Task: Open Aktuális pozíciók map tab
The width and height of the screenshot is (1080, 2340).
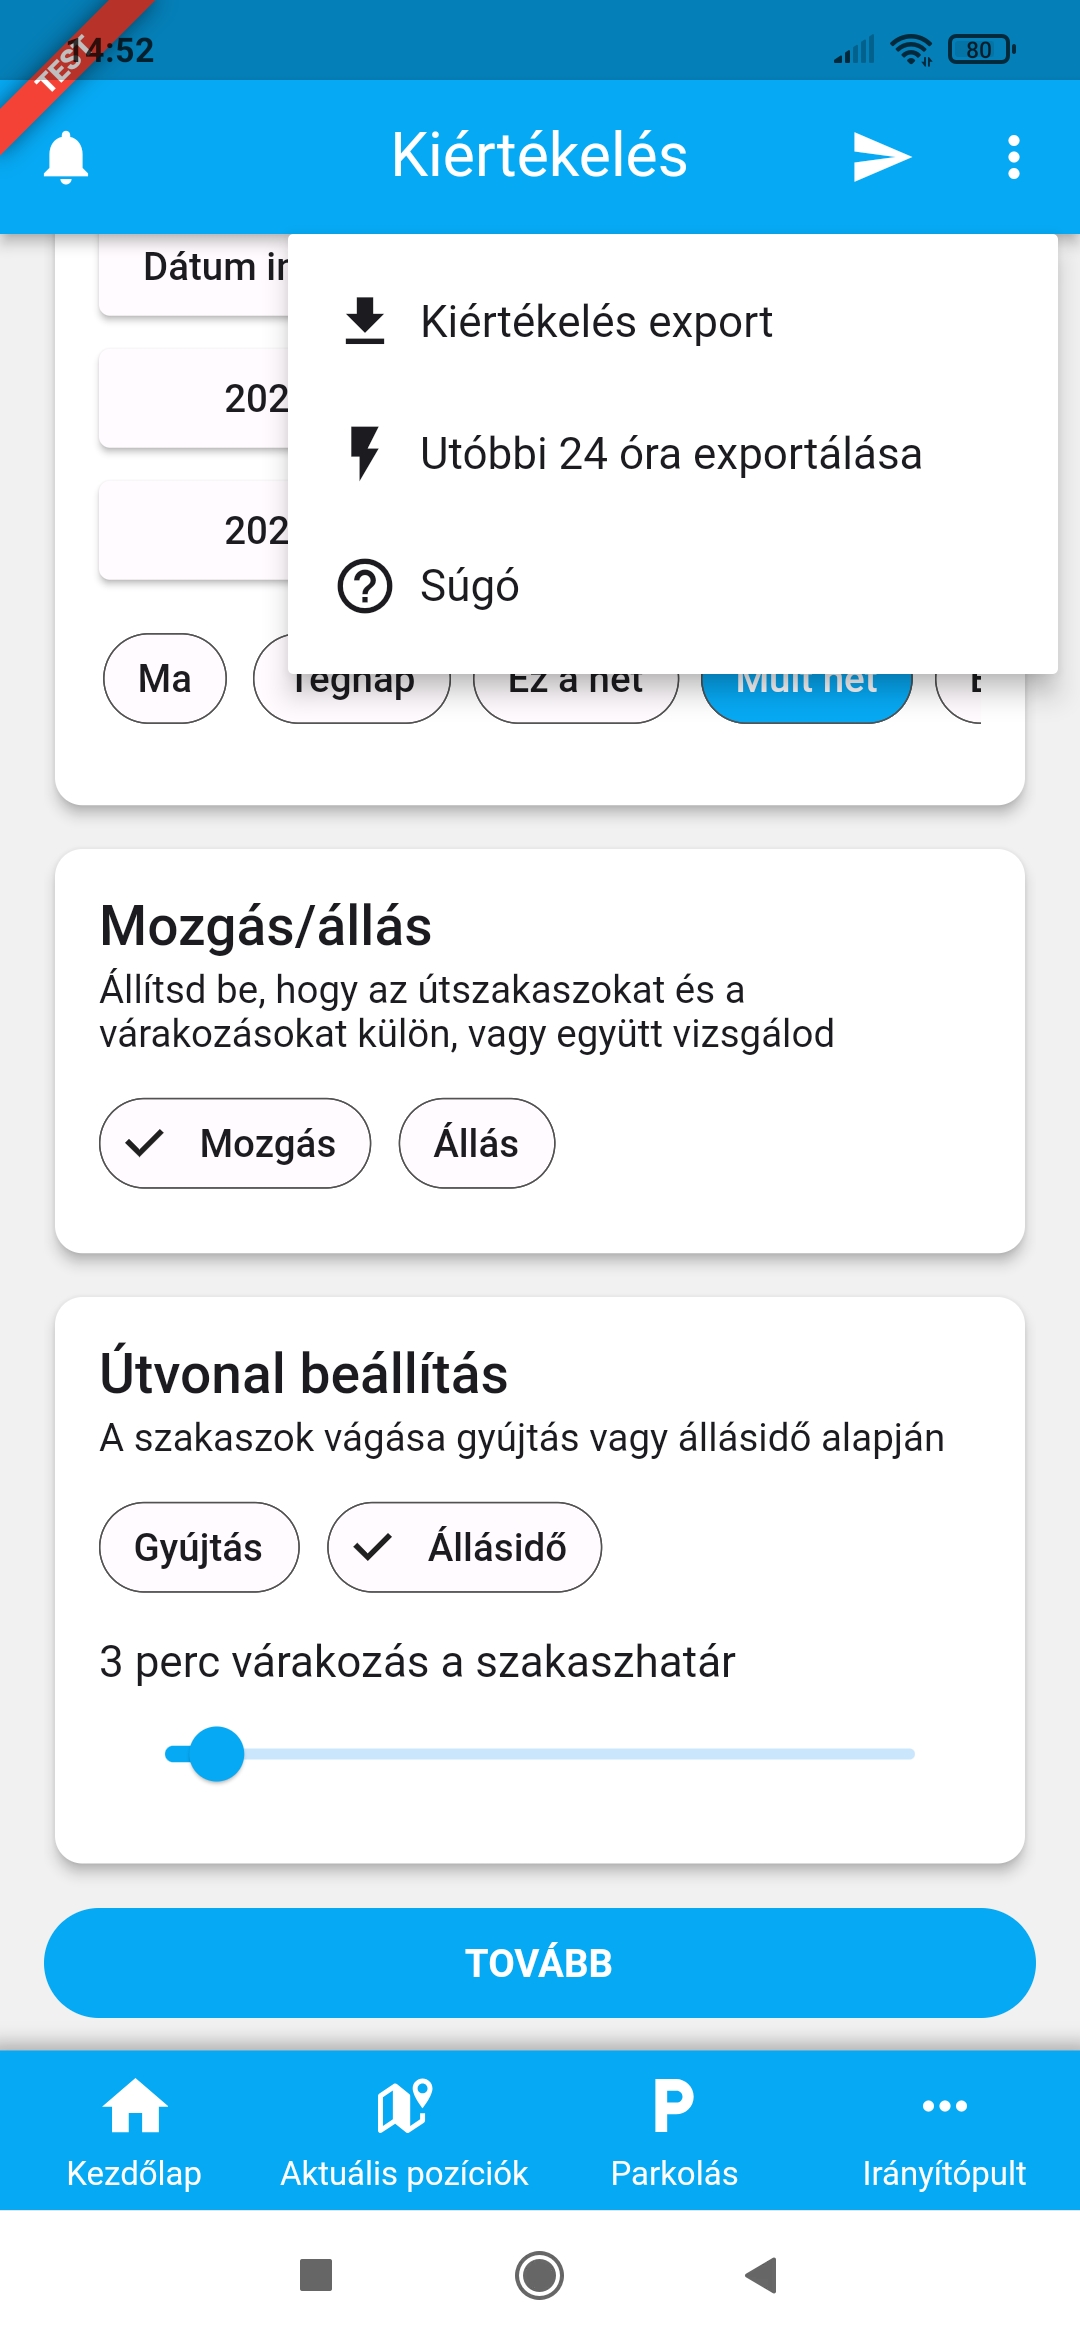Action: 404,2130
